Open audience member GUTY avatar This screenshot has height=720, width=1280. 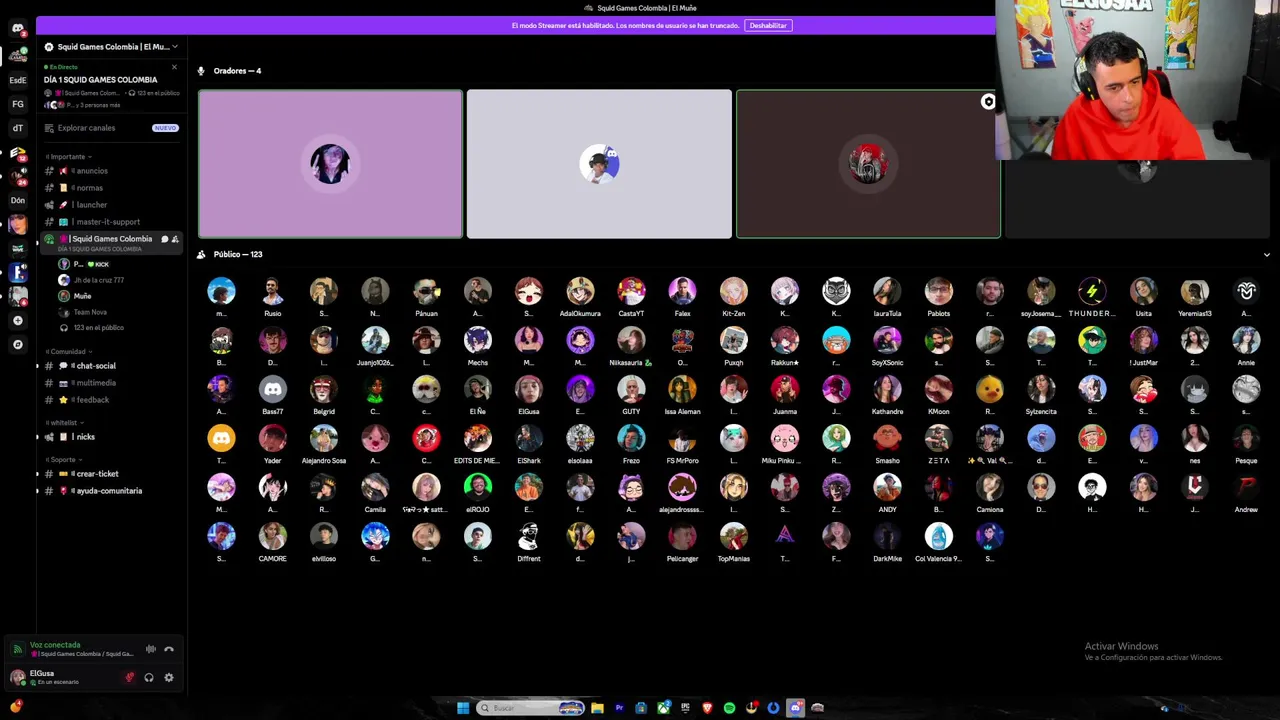[x=631, y=389]
